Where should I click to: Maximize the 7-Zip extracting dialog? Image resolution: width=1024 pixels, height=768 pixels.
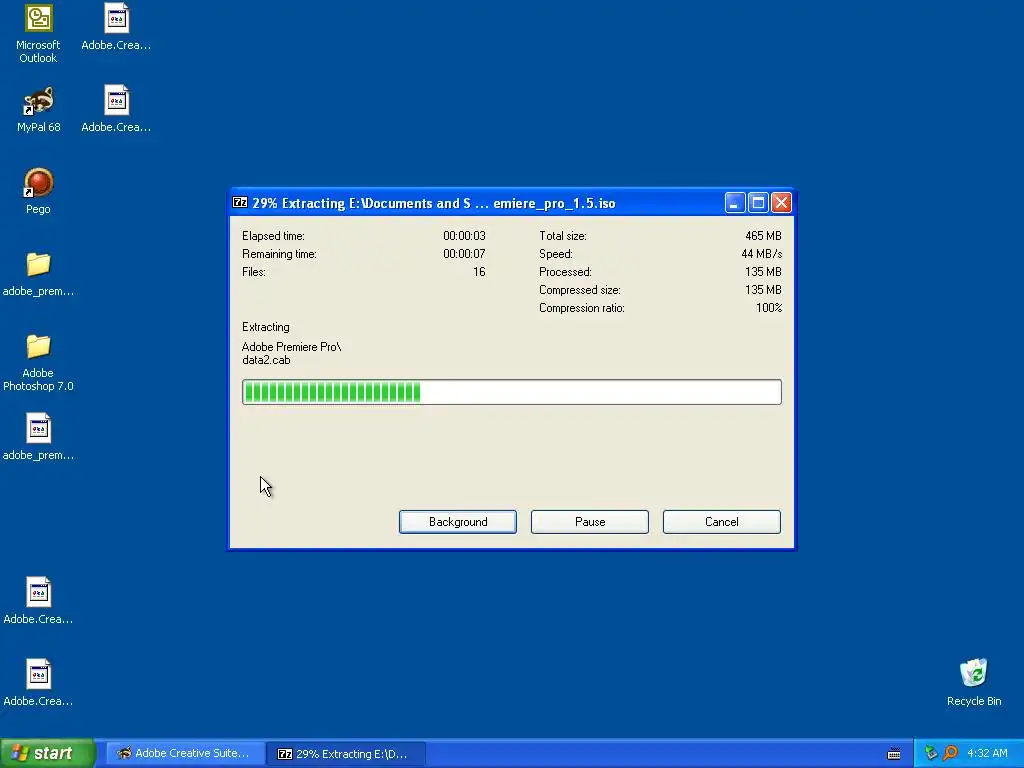[758, 203]
